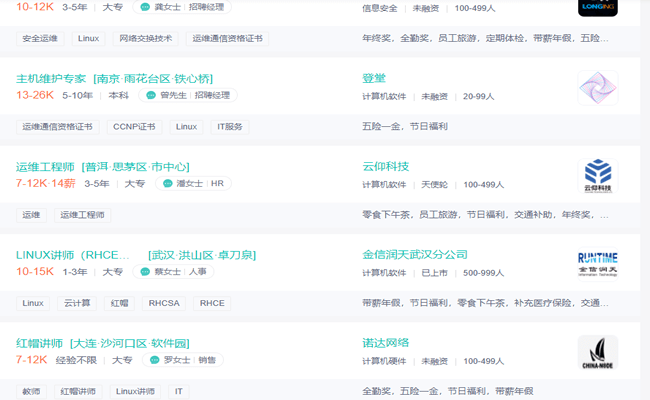Click 20-99人 company size
The image size is (650, 400).
(478, 97)
